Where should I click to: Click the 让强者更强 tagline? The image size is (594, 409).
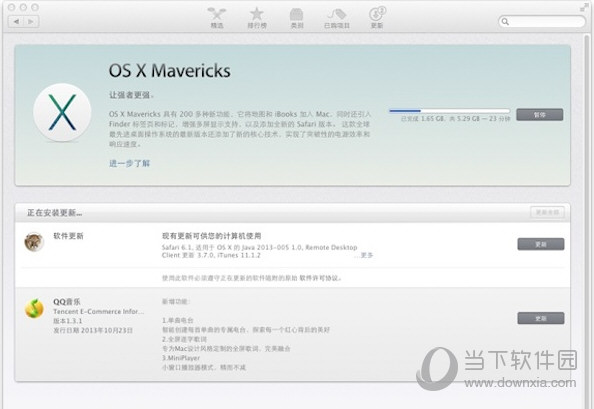(x=131, y=95)
